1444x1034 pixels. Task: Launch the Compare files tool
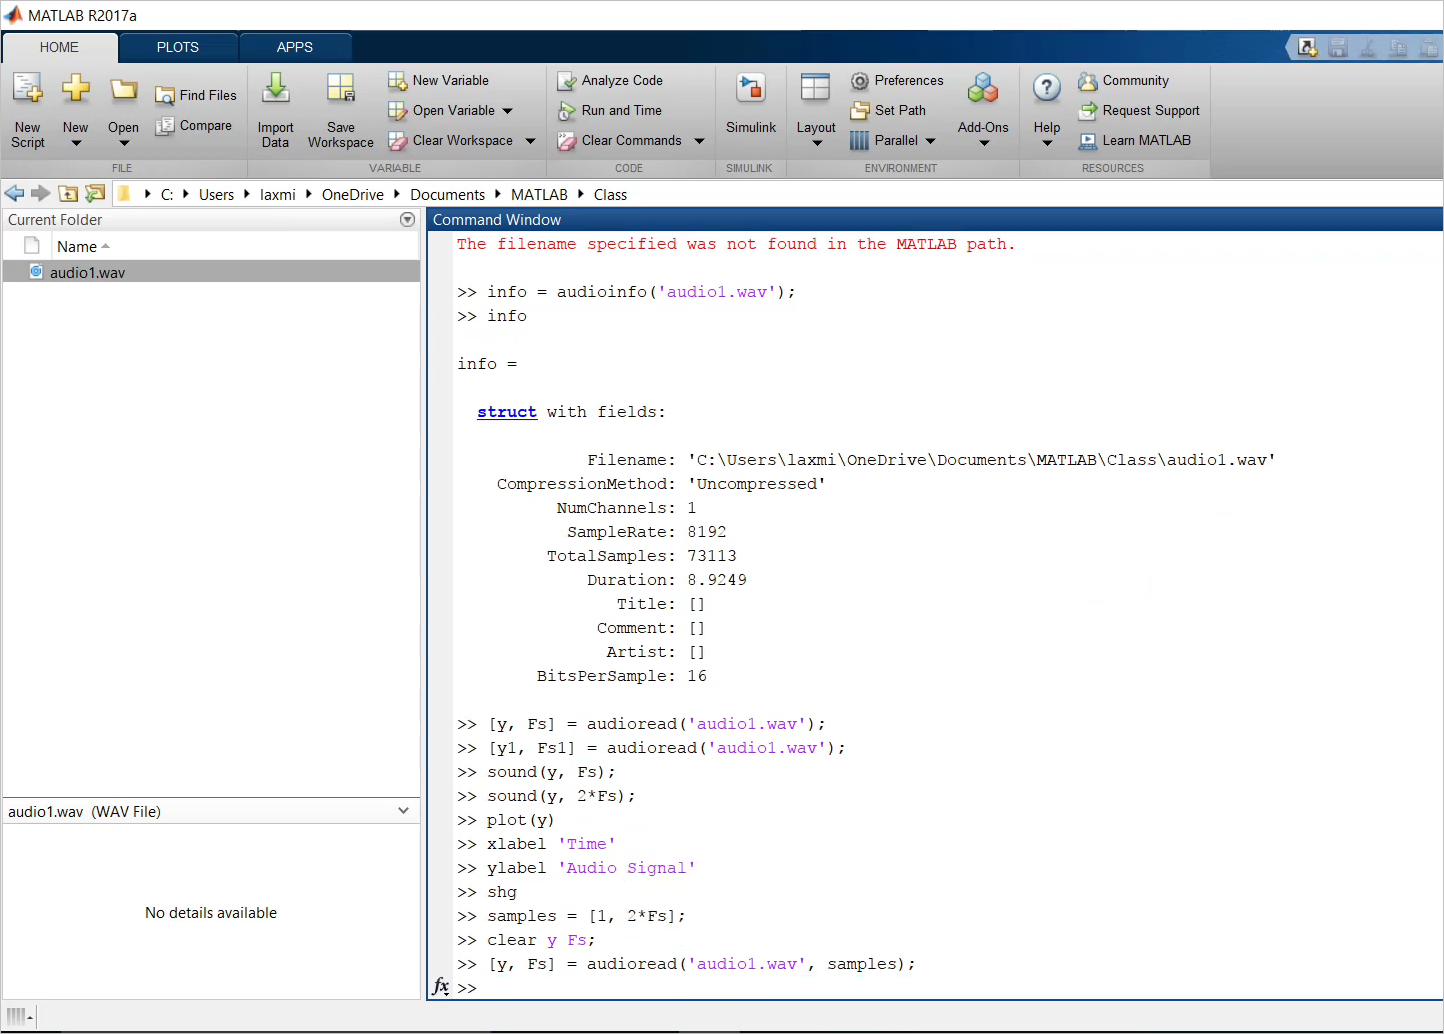[x=194, y=126]
